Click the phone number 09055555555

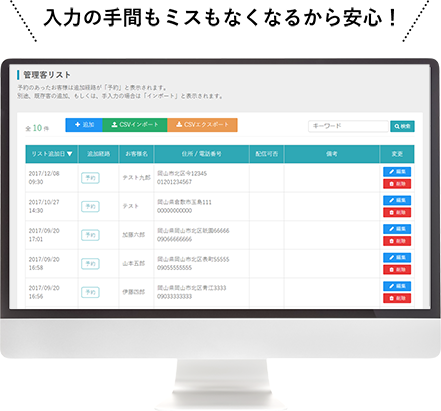174,268
